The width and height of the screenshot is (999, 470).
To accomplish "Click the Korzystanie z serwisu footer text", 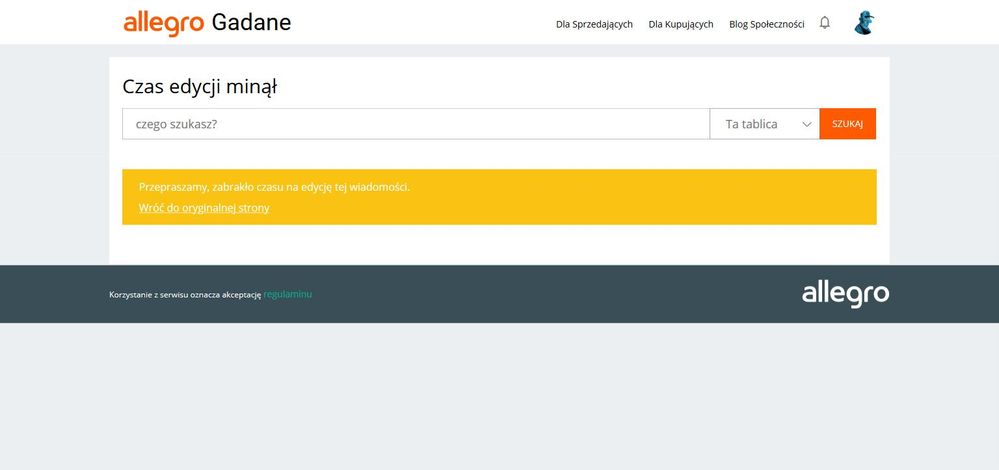I will 185,295.
